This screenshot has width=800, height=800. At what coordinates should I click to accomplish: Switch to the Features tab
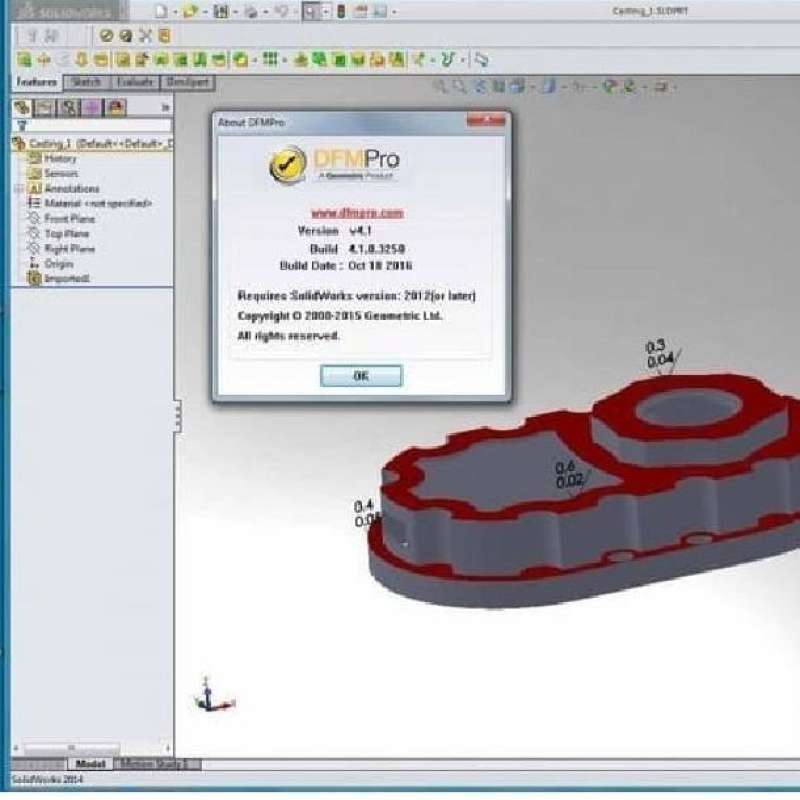click(37, 82)
